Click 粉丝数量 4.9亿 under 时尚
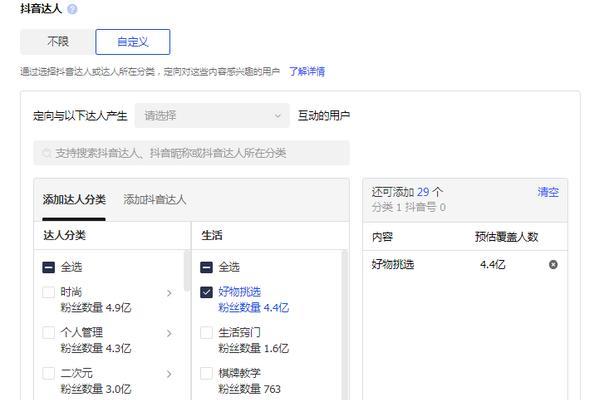 [96, 308]
